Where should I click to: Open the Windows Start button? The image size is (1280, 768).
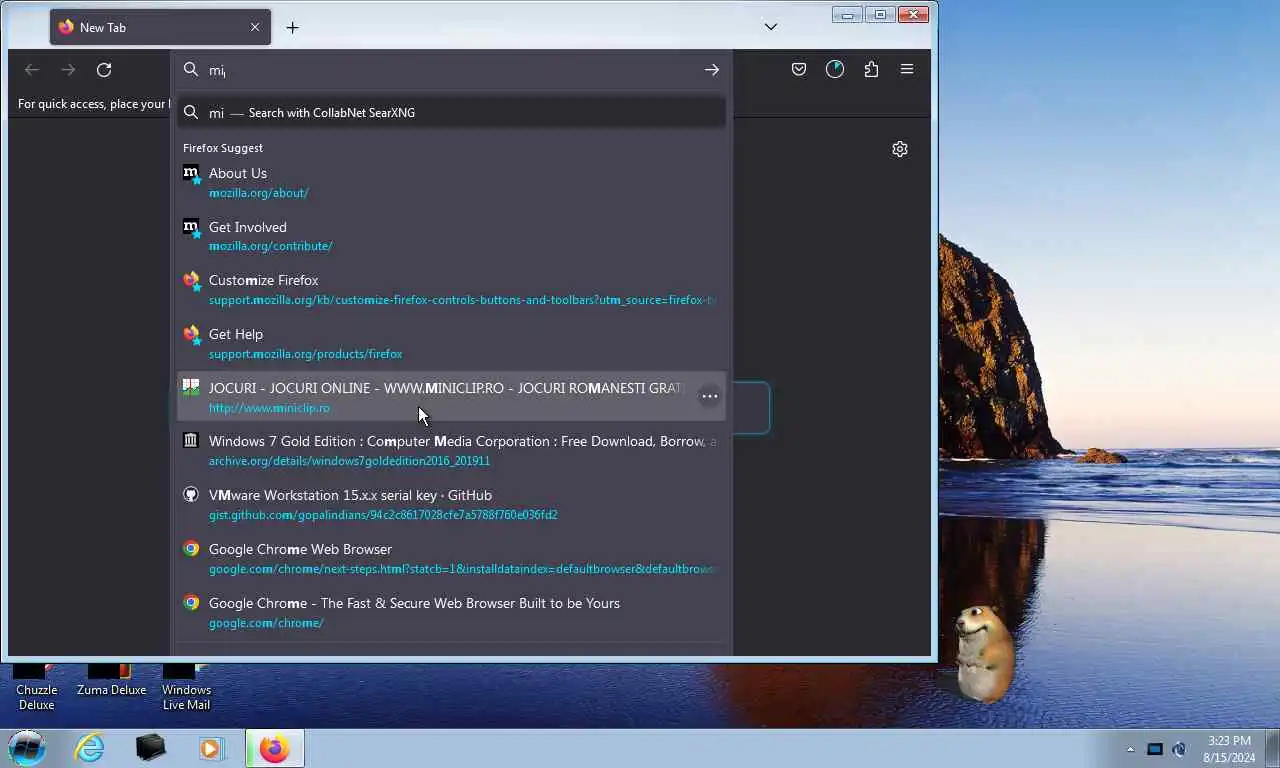tap(27, 748)
